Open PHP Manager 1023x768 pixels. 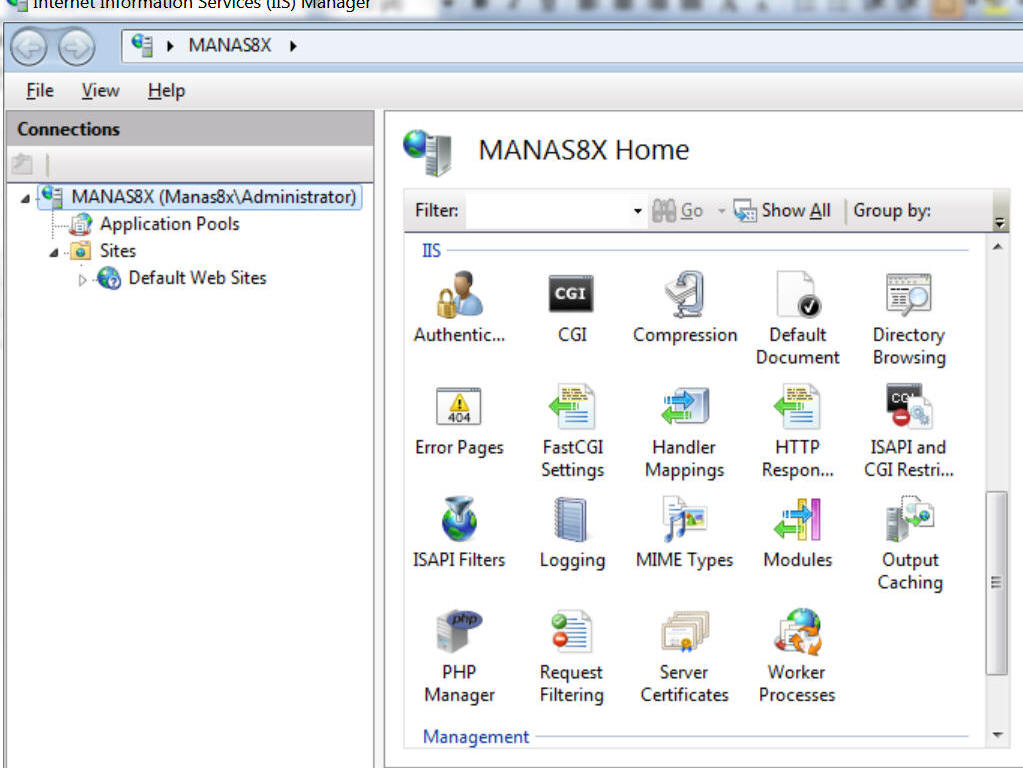point(459,656)
